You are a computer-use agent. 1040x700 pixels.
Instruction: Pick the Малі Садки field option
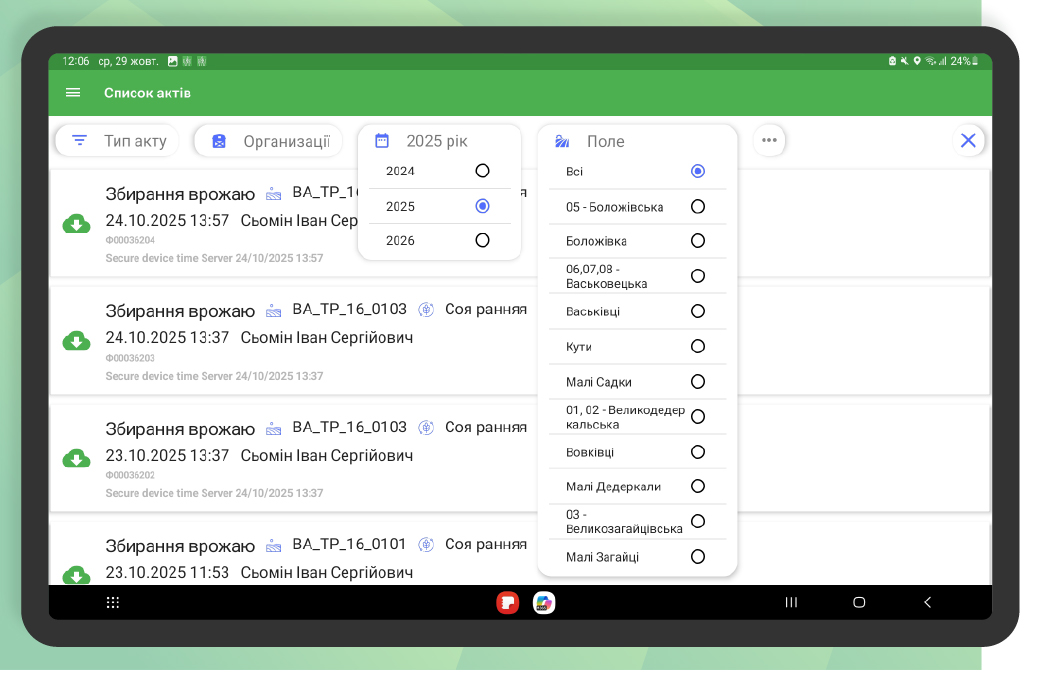click(x=698, y=382)
